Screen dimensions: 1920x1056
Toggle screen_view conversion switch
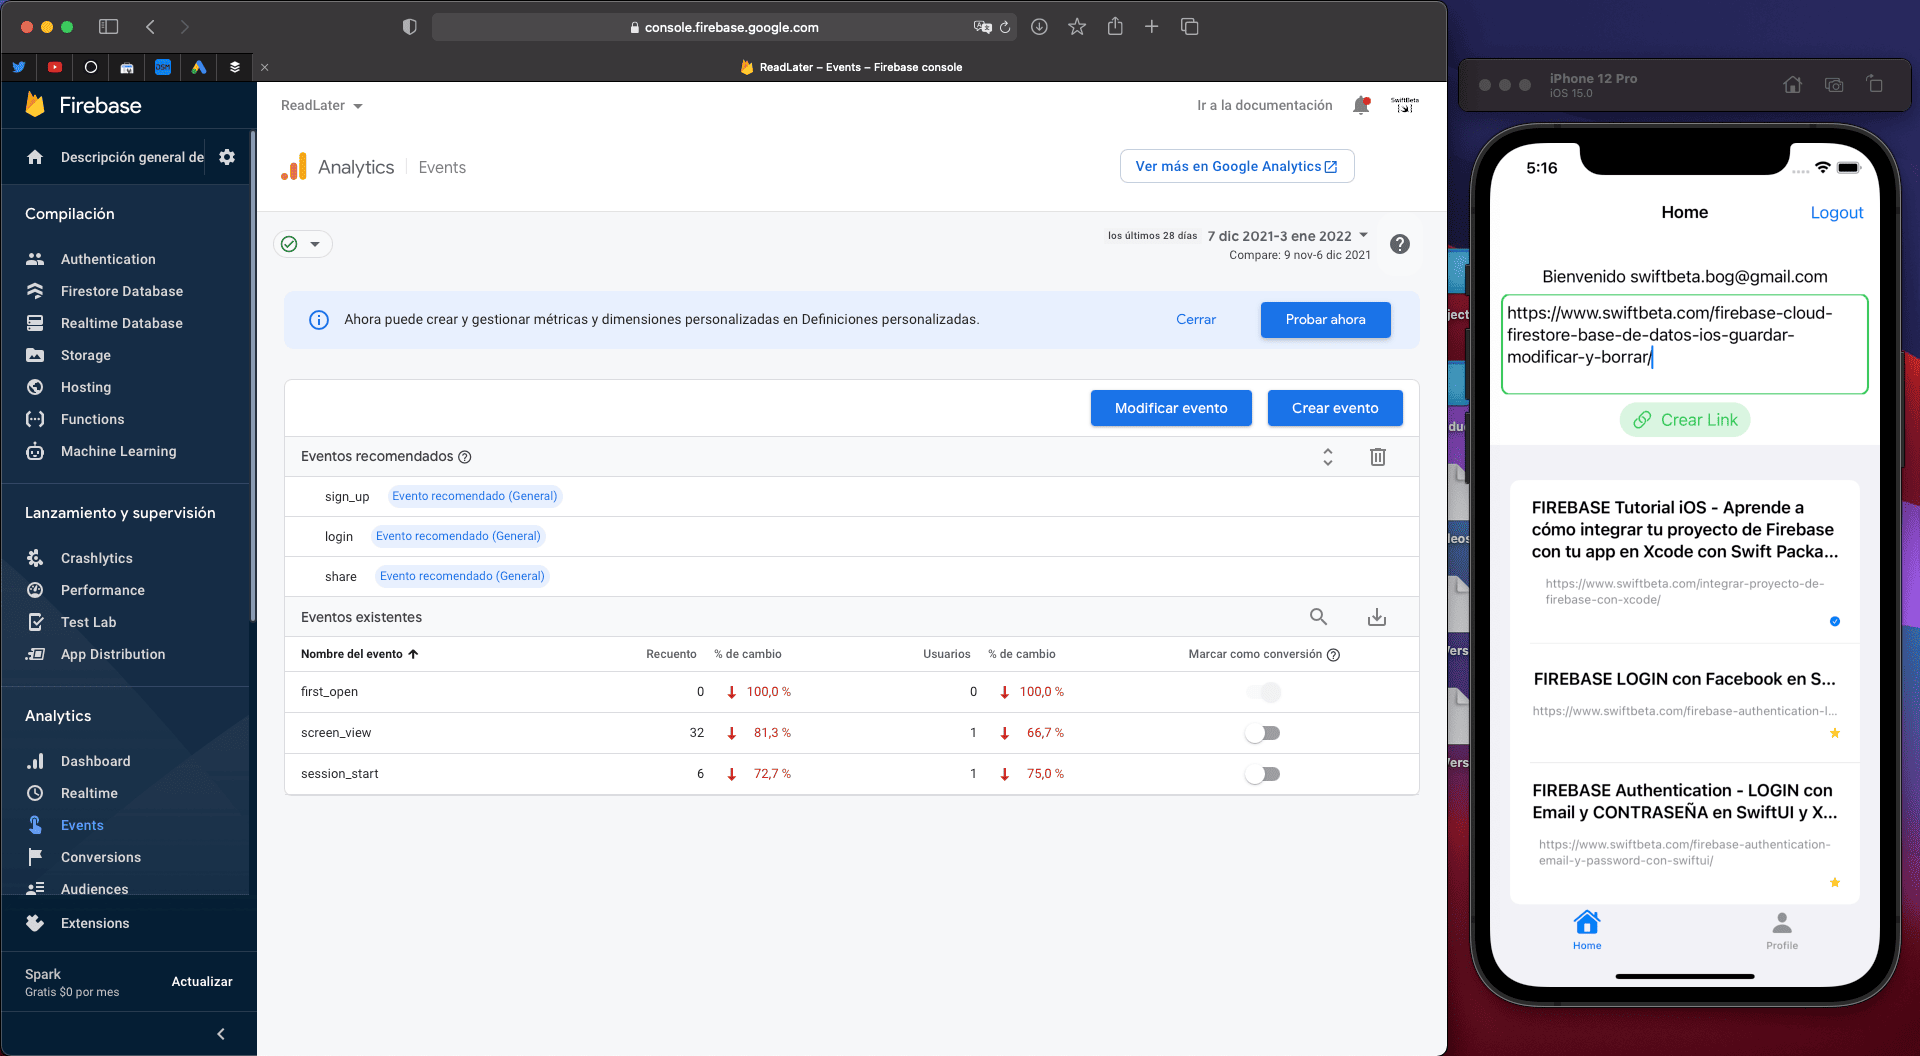(x=1263, y=733)
